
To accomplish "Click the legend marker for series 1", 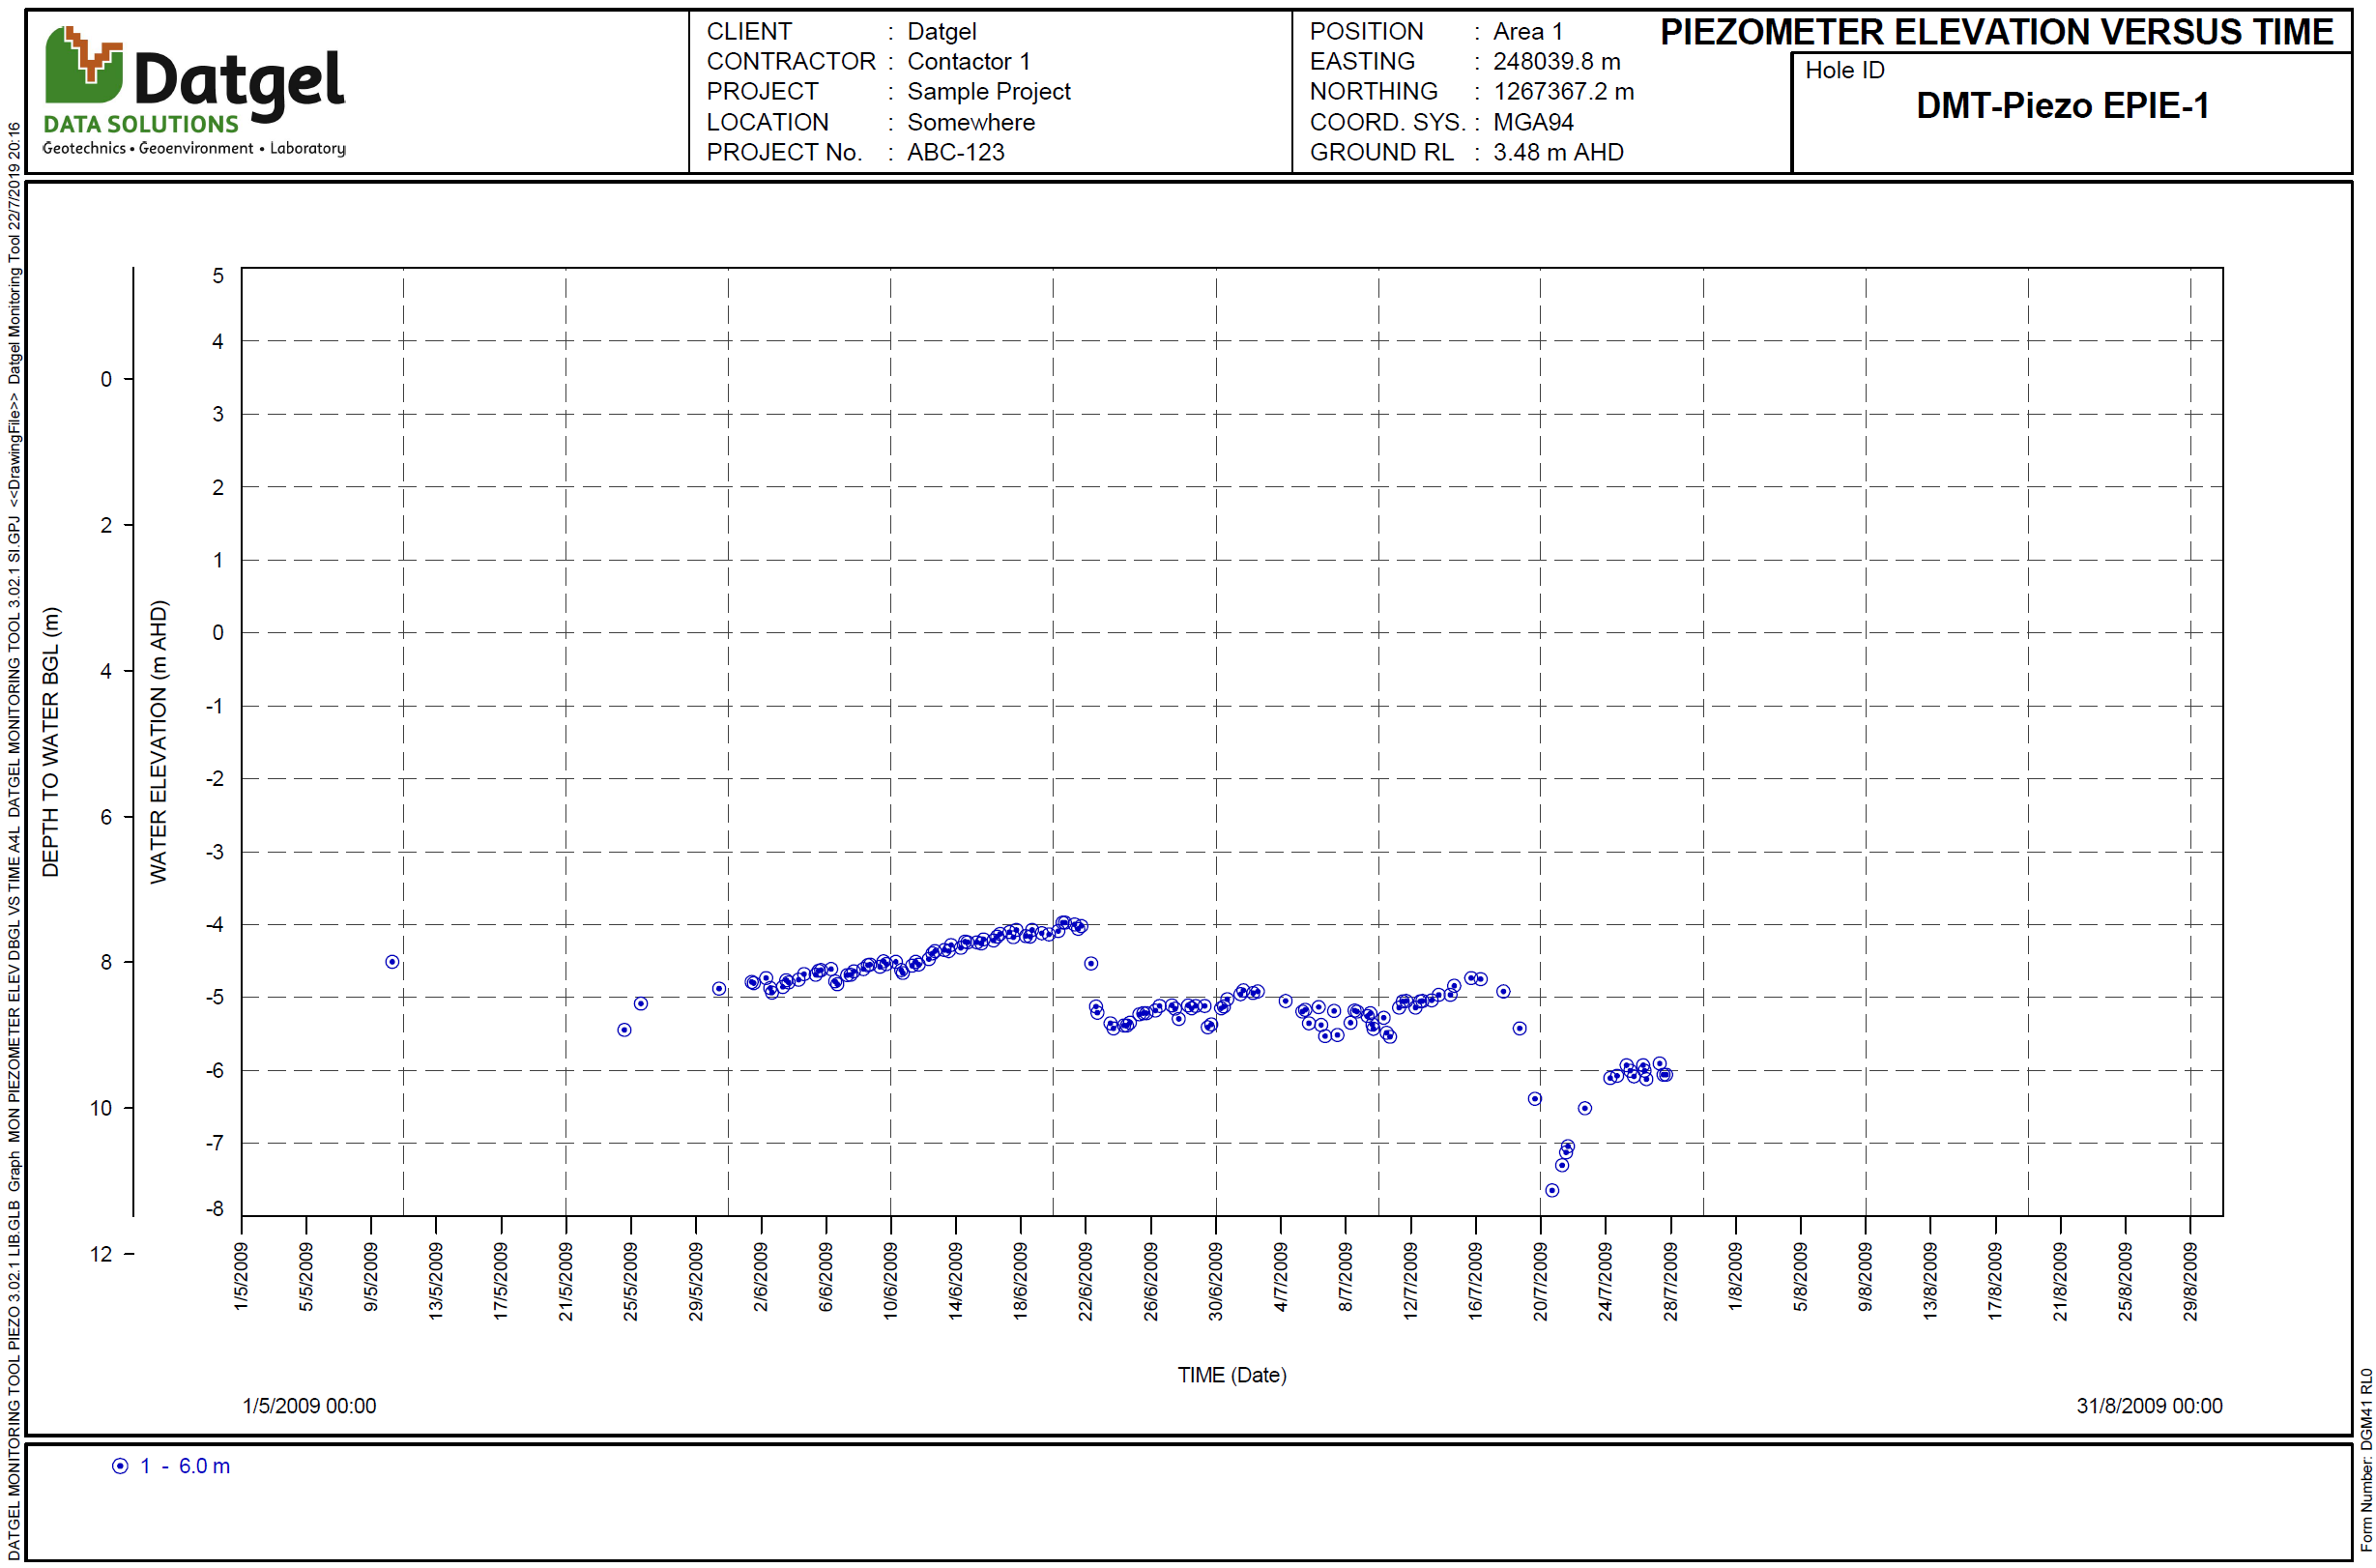I will pos(120,1466).
